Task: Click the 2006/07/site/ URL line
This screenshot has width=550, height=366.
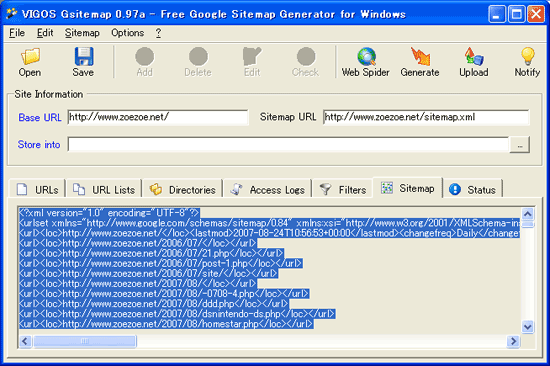Action: (148, 273)
